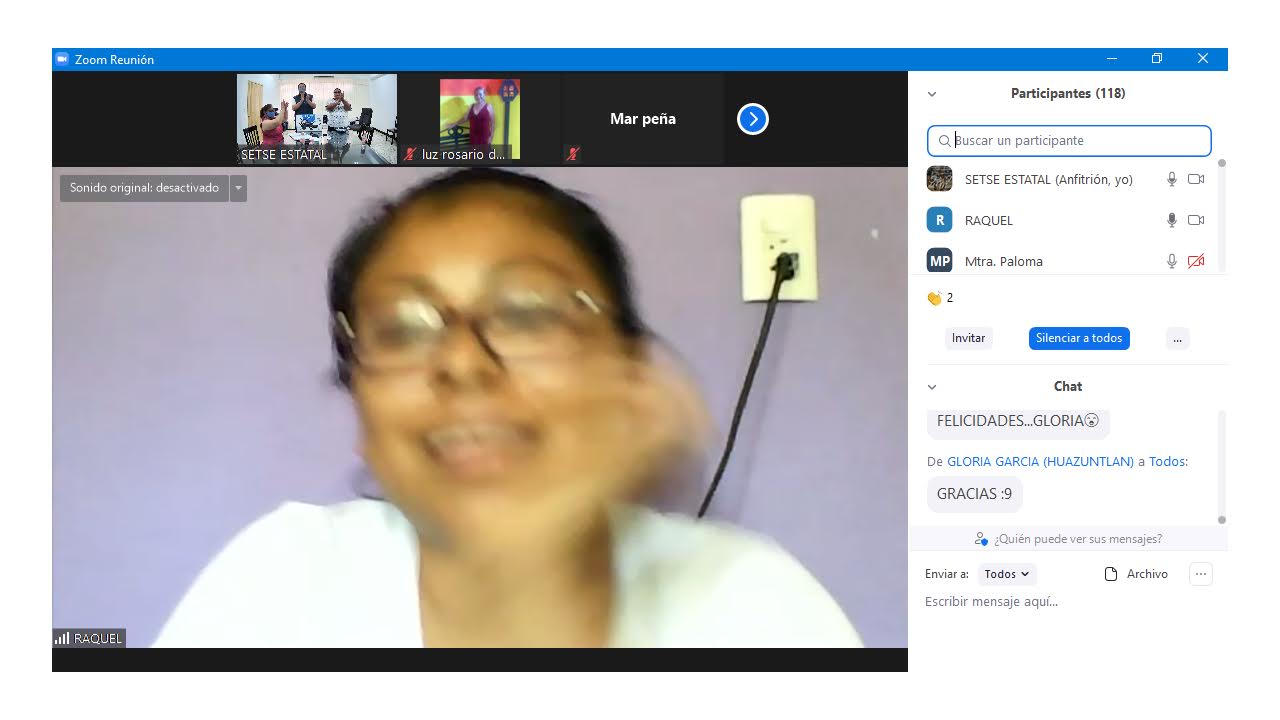Image resolution: width=1280 pixels, height=720 pixels.
Task: Click the chat messages scrollbar
Action: pos(1221,466)
